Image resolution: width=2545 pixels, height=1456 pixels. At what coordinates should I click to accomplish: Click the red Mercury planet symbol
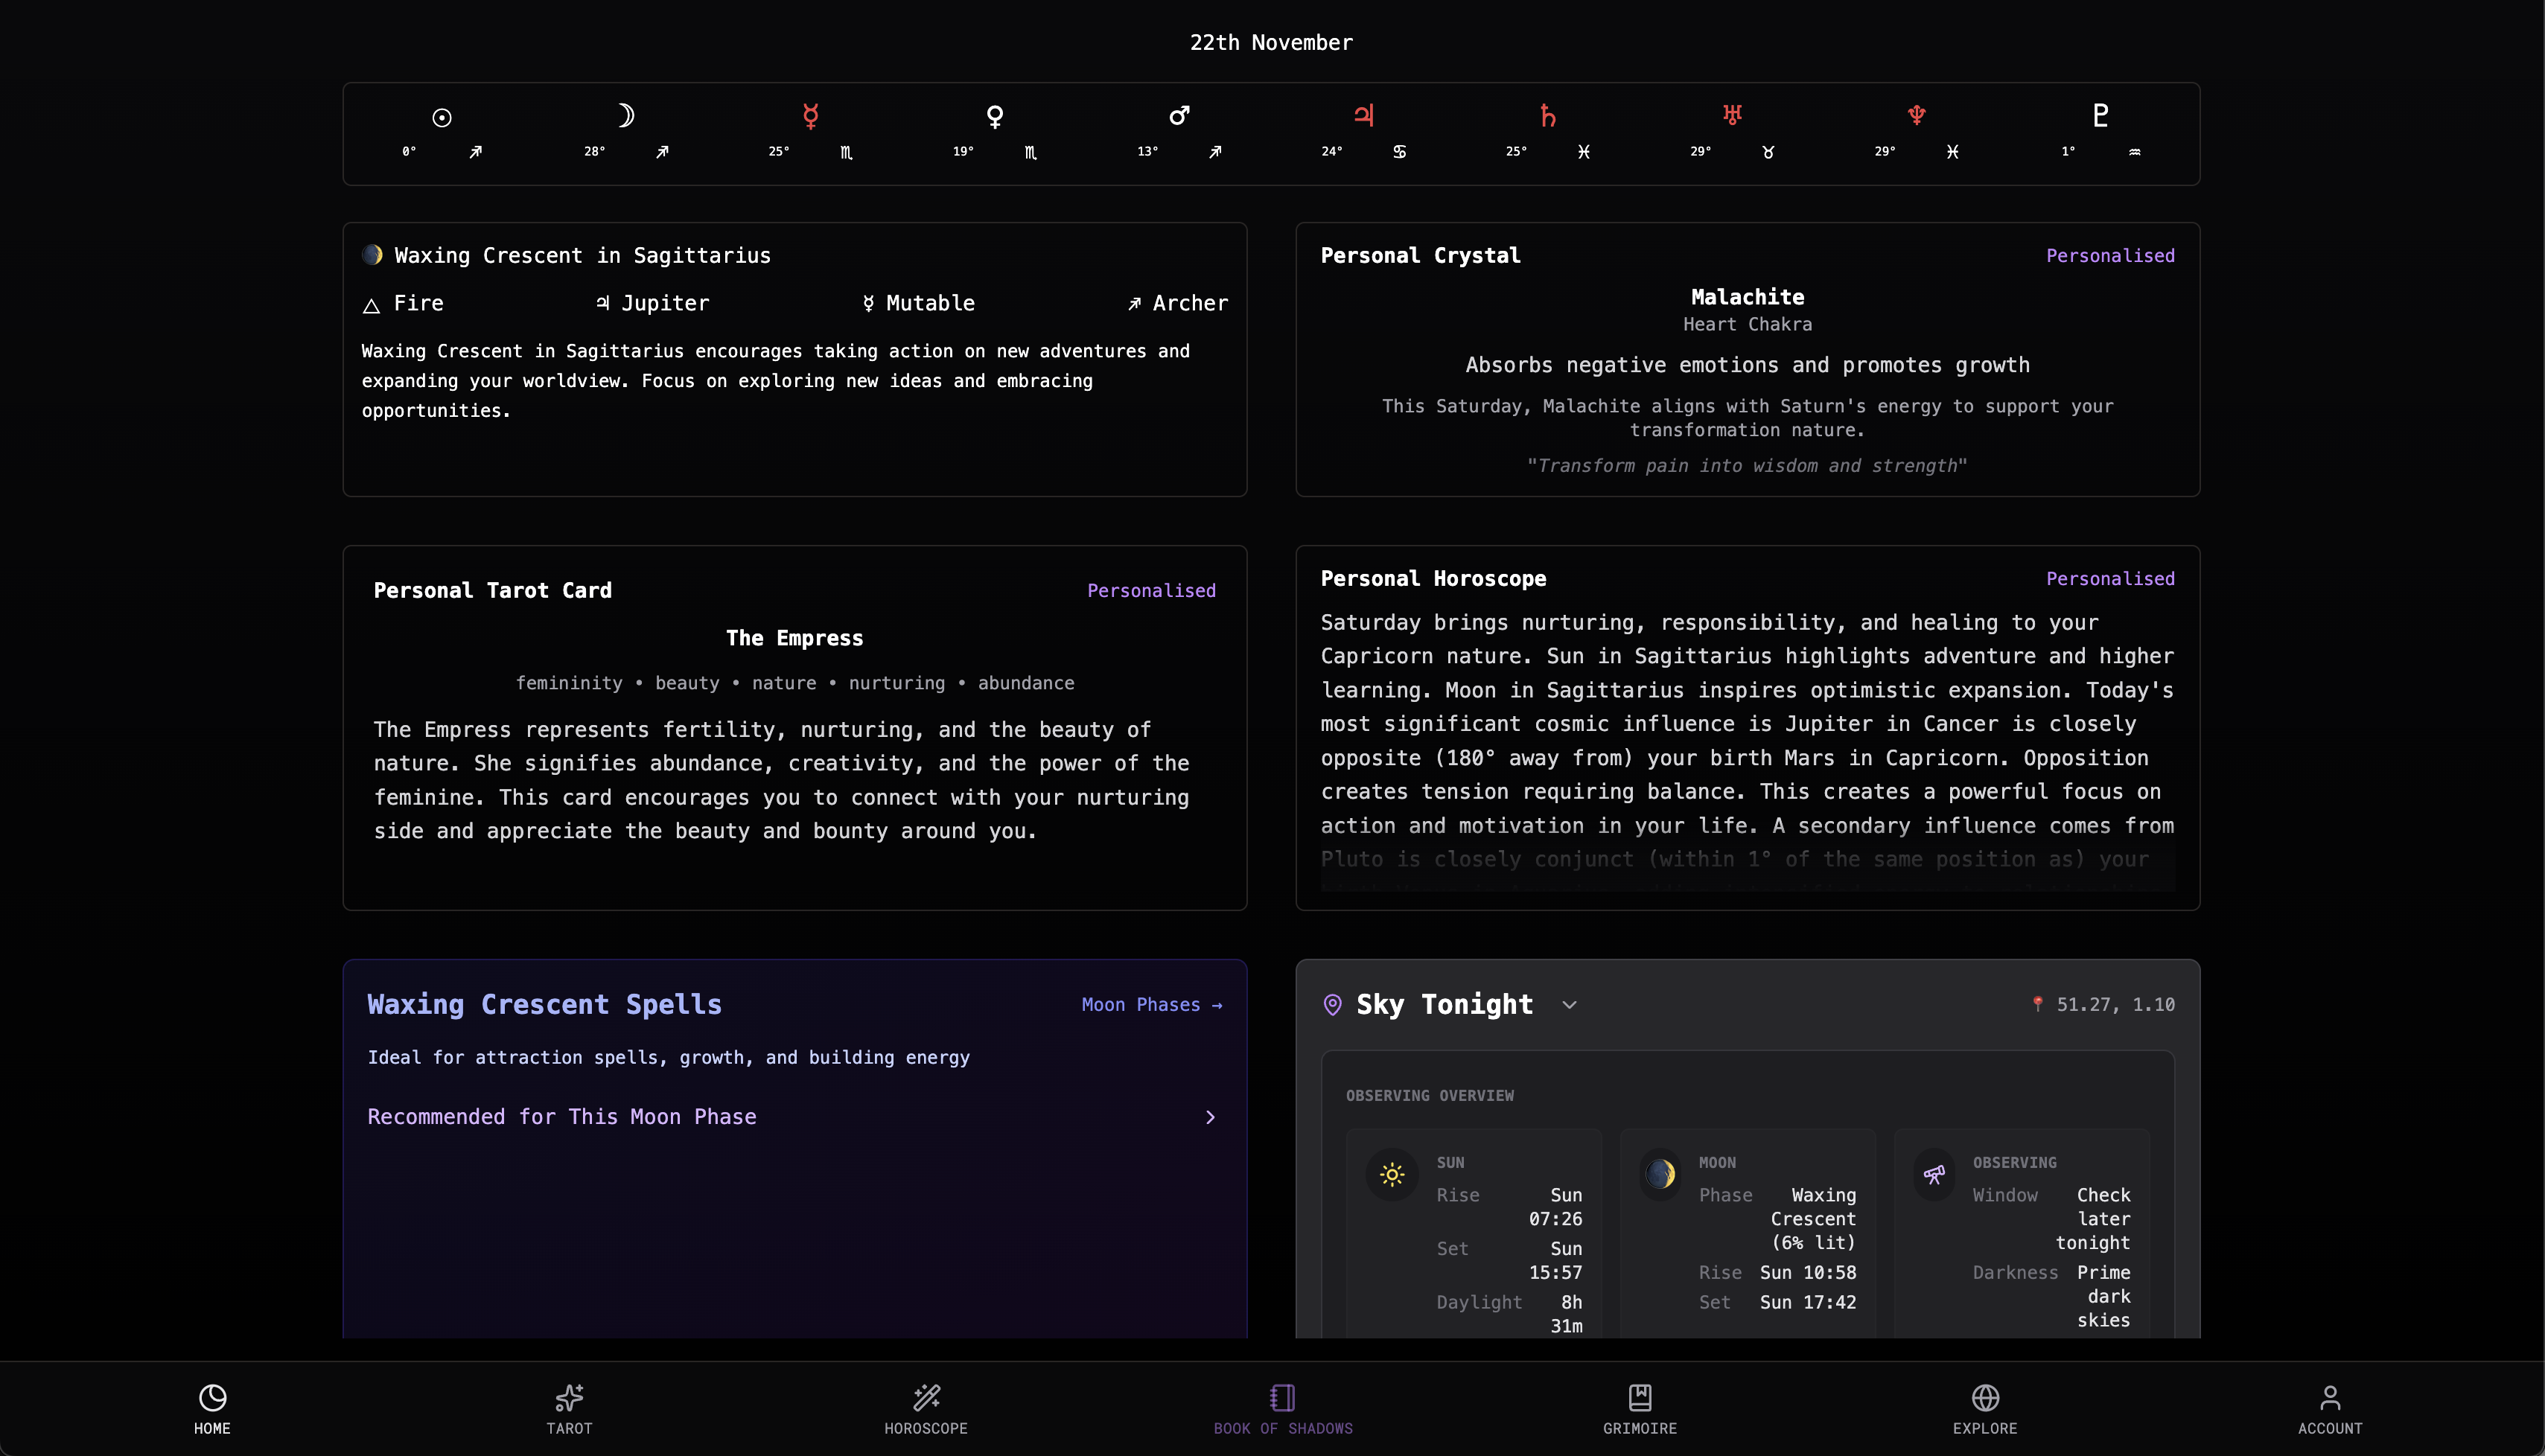click(x=810, y=116)
